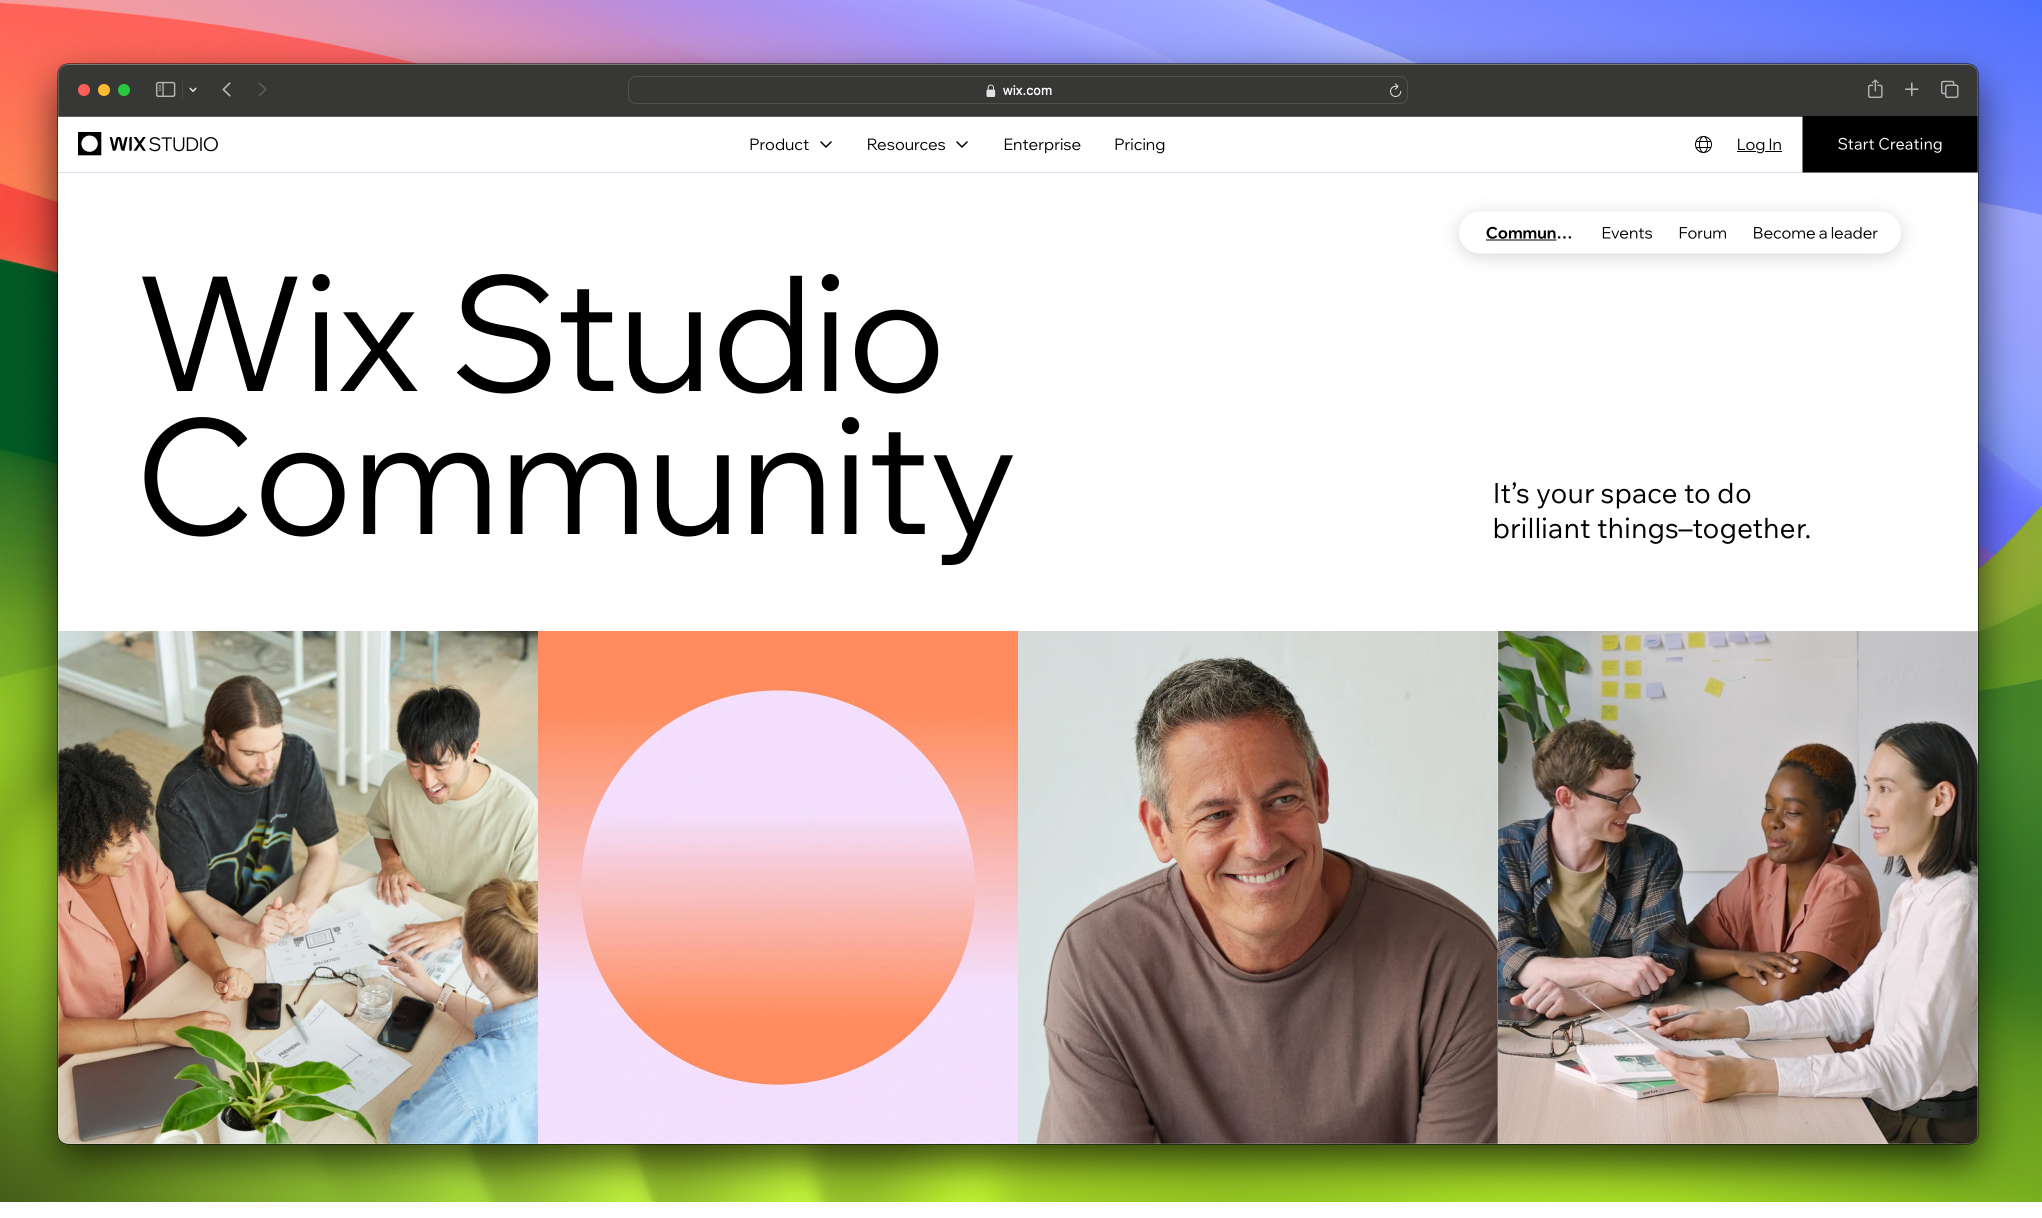Open the Enterprise page
This screenshot has width=2042, height=1218.
[1041, 144]
